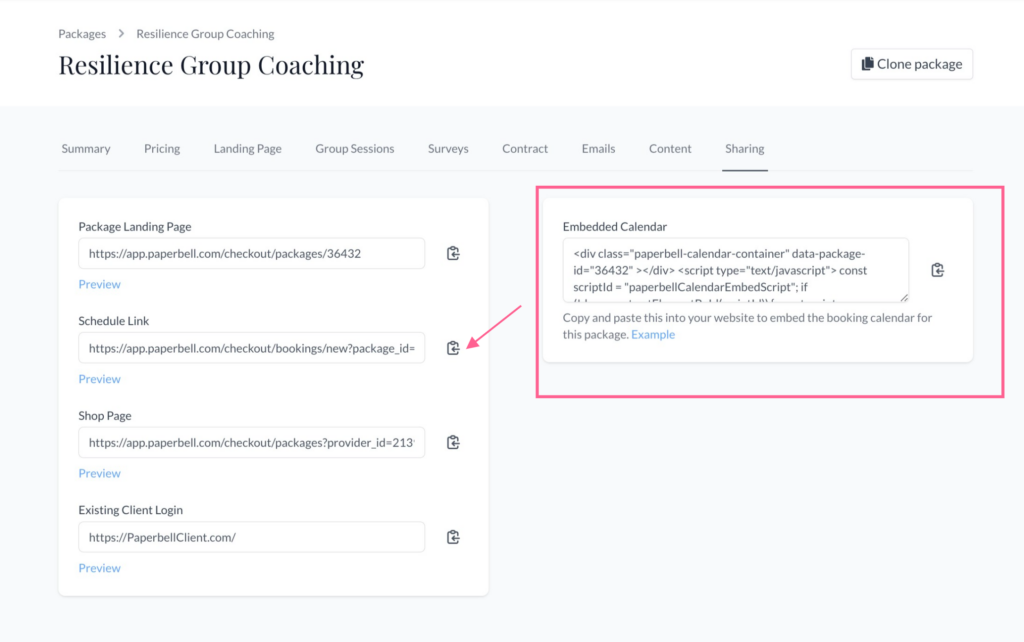
Task: Go to the Group Sessions tab
Action: (355, 149)
